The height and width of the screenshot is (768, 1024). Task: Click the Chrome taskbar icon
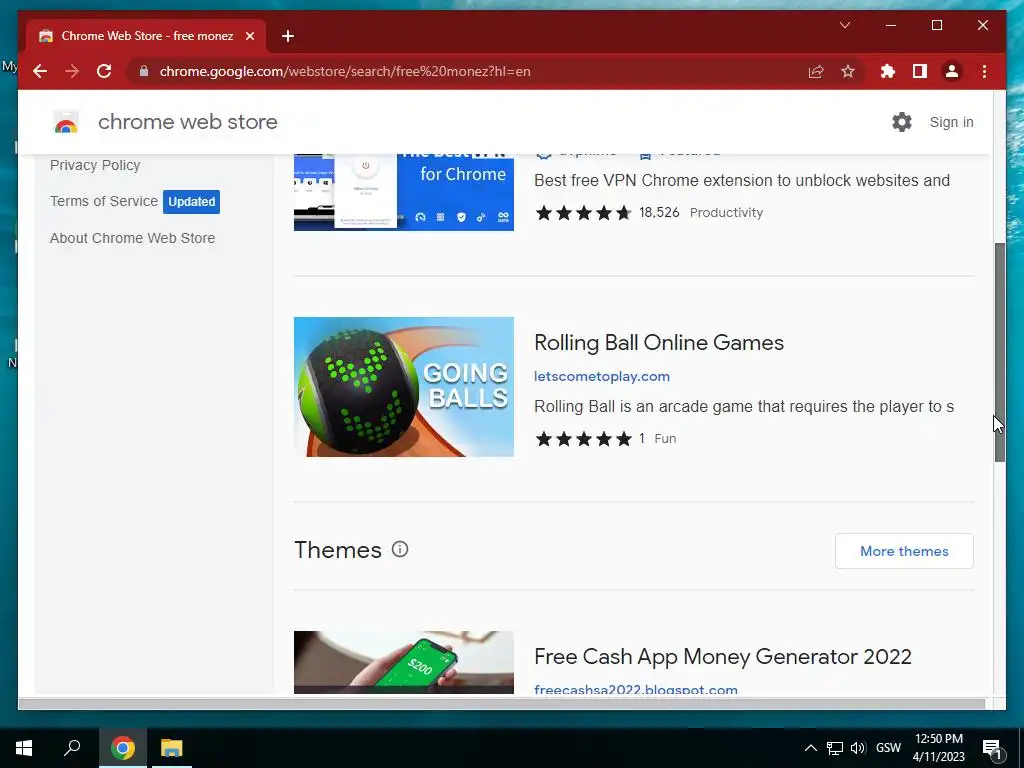click(x=123, y=748)
